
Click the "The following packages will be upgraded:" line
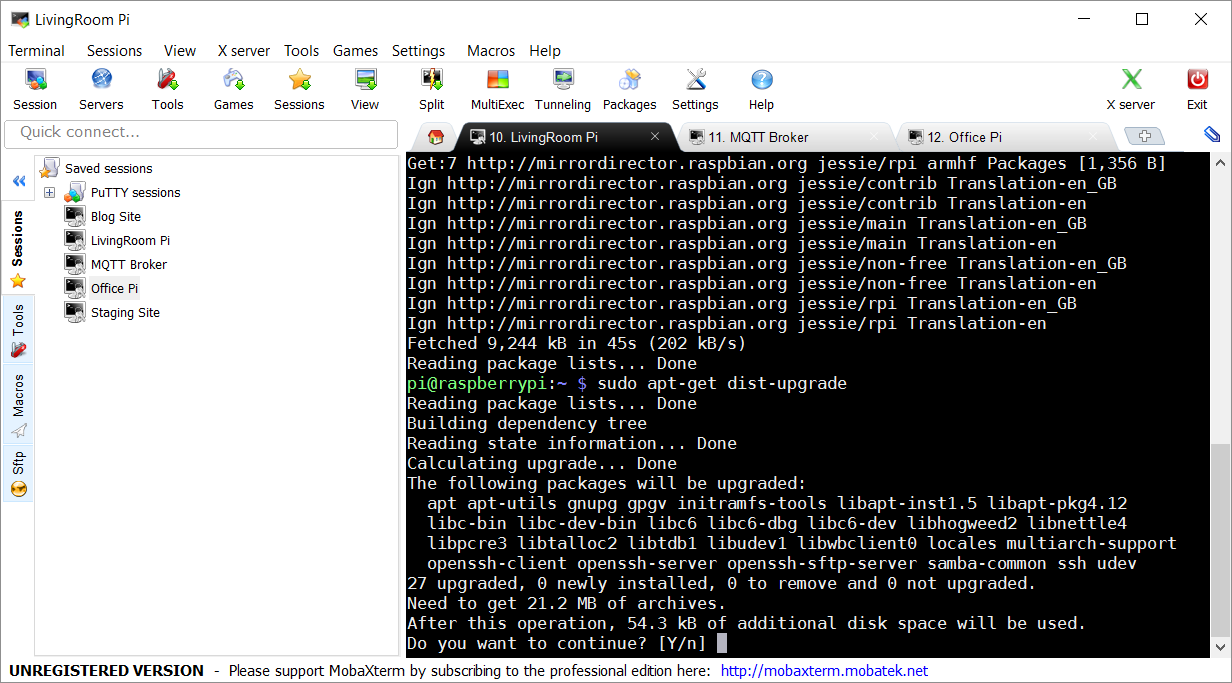coord(607,483)
